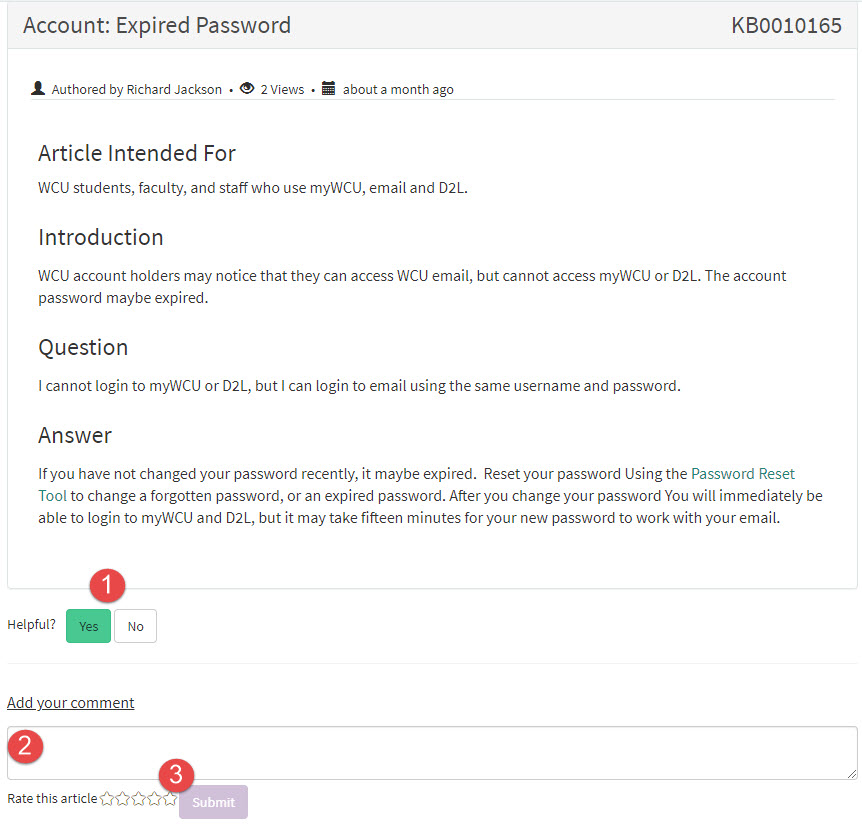Click the author person icon

[x=38, y=89]
